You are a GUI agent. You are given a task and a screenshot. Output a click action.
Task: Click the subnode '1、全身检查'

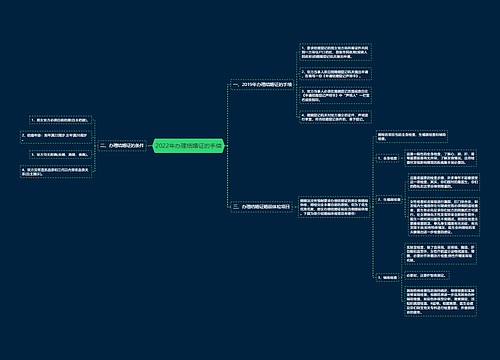click(x=388, y=158)
